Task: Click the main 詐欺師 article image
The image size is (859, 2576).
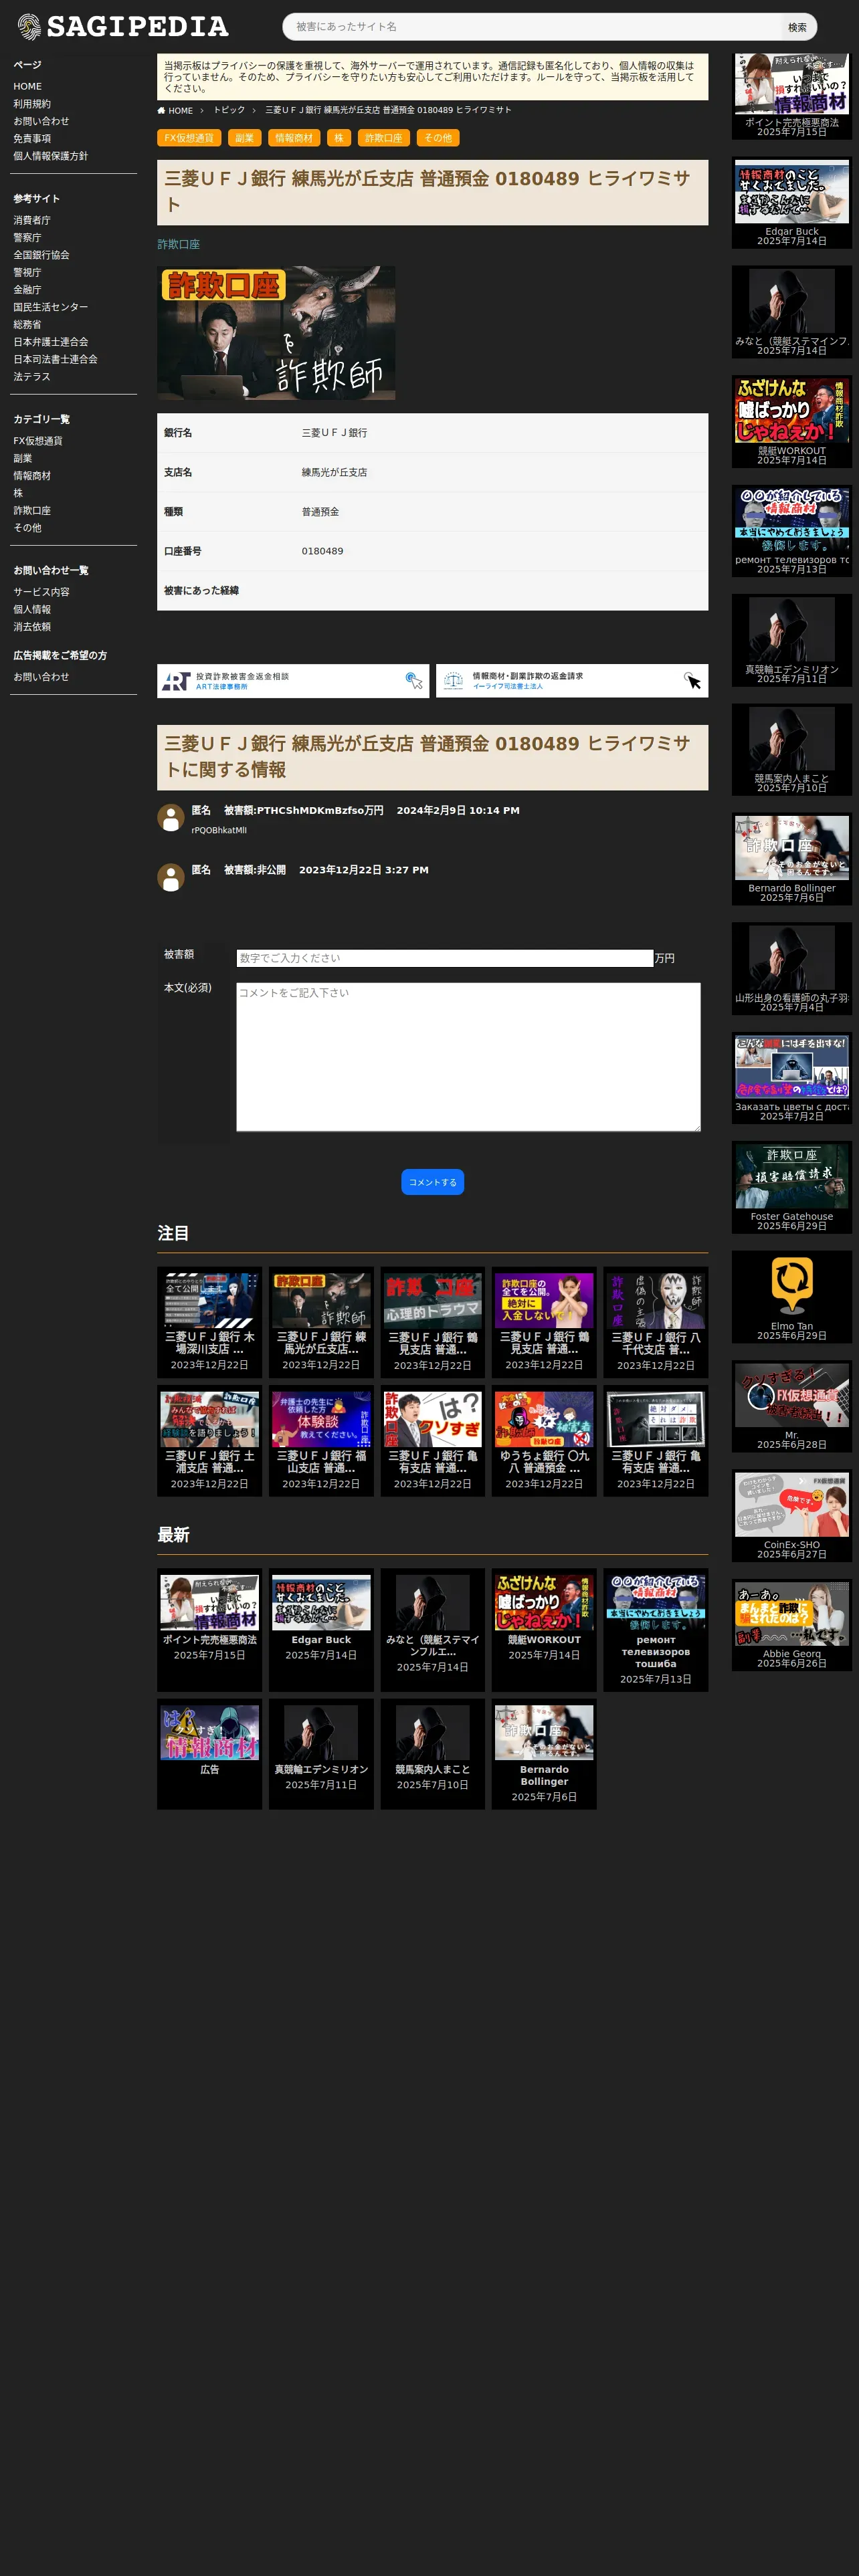Action: click(x=276, y=333)
